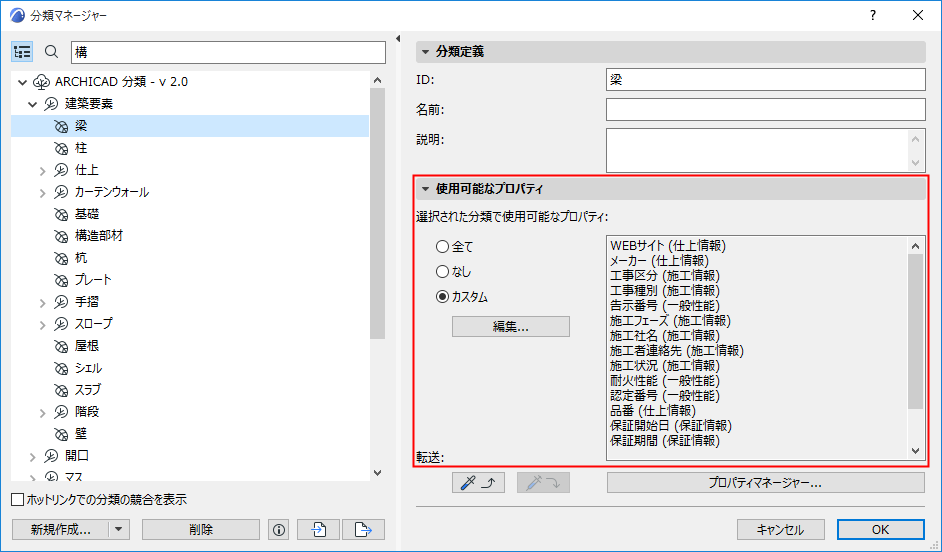Click the classification search field
The image size is (942, 552).
pyautogui.click(x=228, y=52)
